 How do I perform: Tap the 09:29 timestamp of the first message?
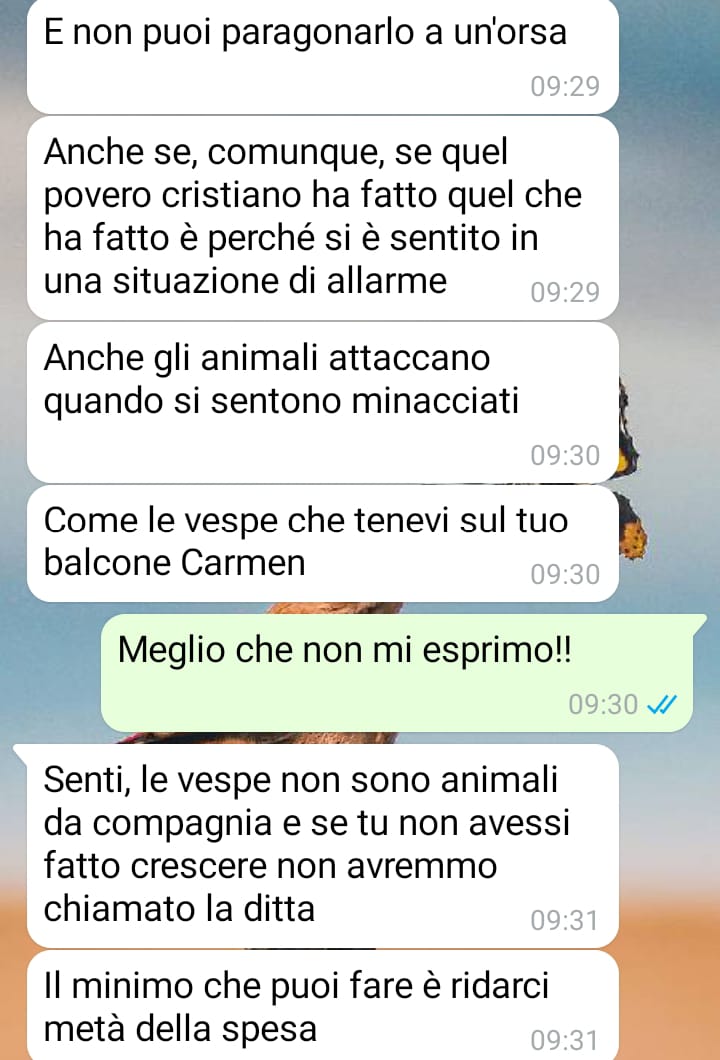[565, 87]
